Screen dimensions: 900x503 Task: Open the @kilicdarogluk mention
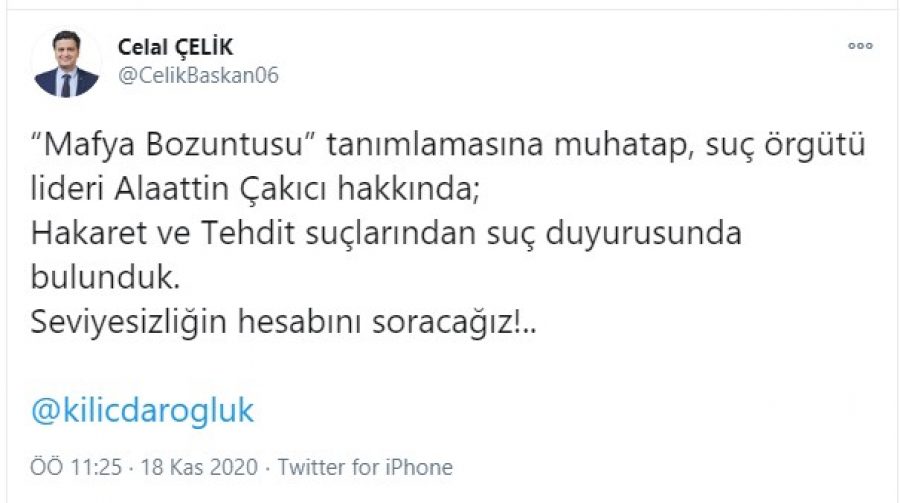point(142,411)
